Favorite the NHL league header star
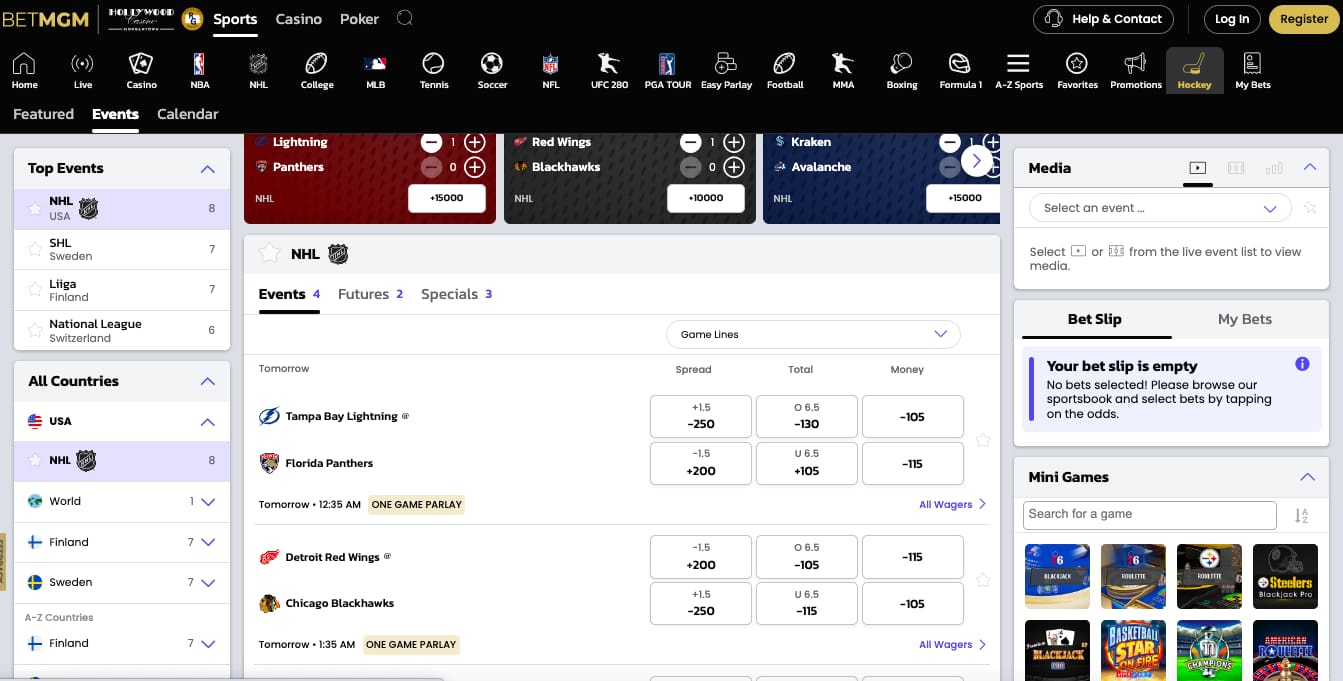 coord(269,253)
